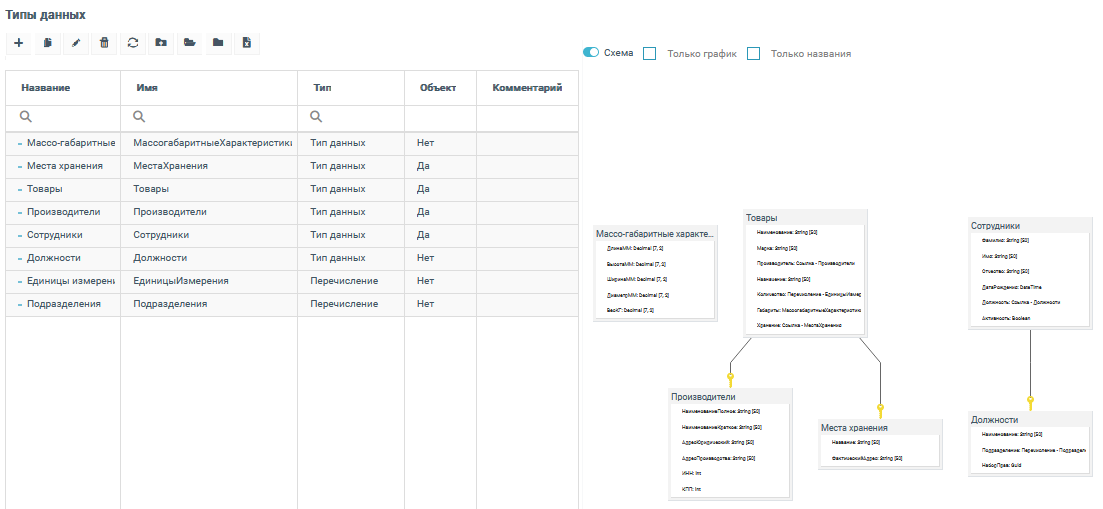Open search filter options in Название column
The width and height of the screenshot is (1103, 509).
[27, 117]
